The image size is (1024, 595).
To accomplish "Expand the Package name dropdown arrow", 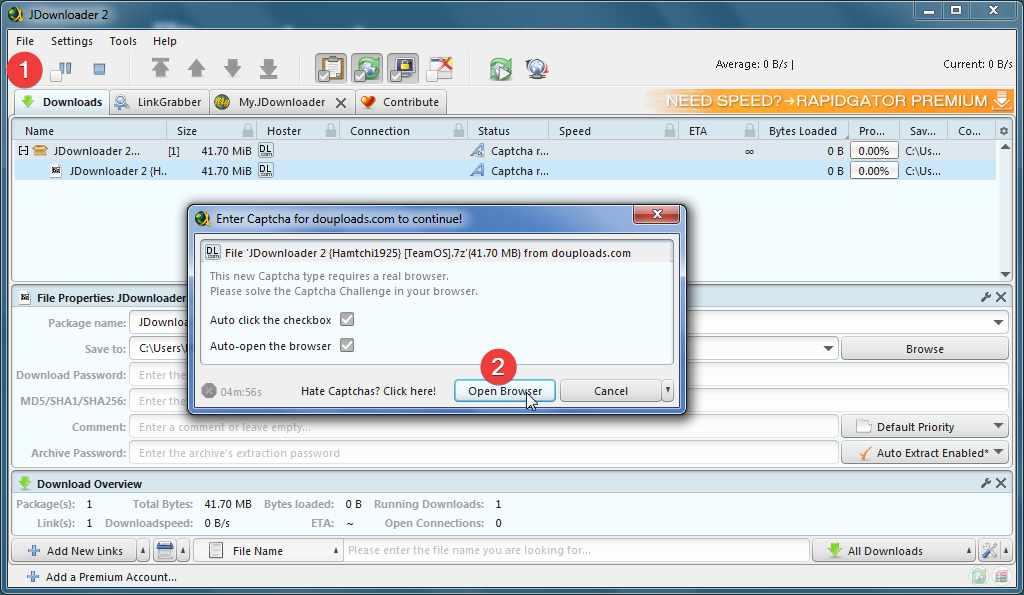I will (x=998, y=323).
